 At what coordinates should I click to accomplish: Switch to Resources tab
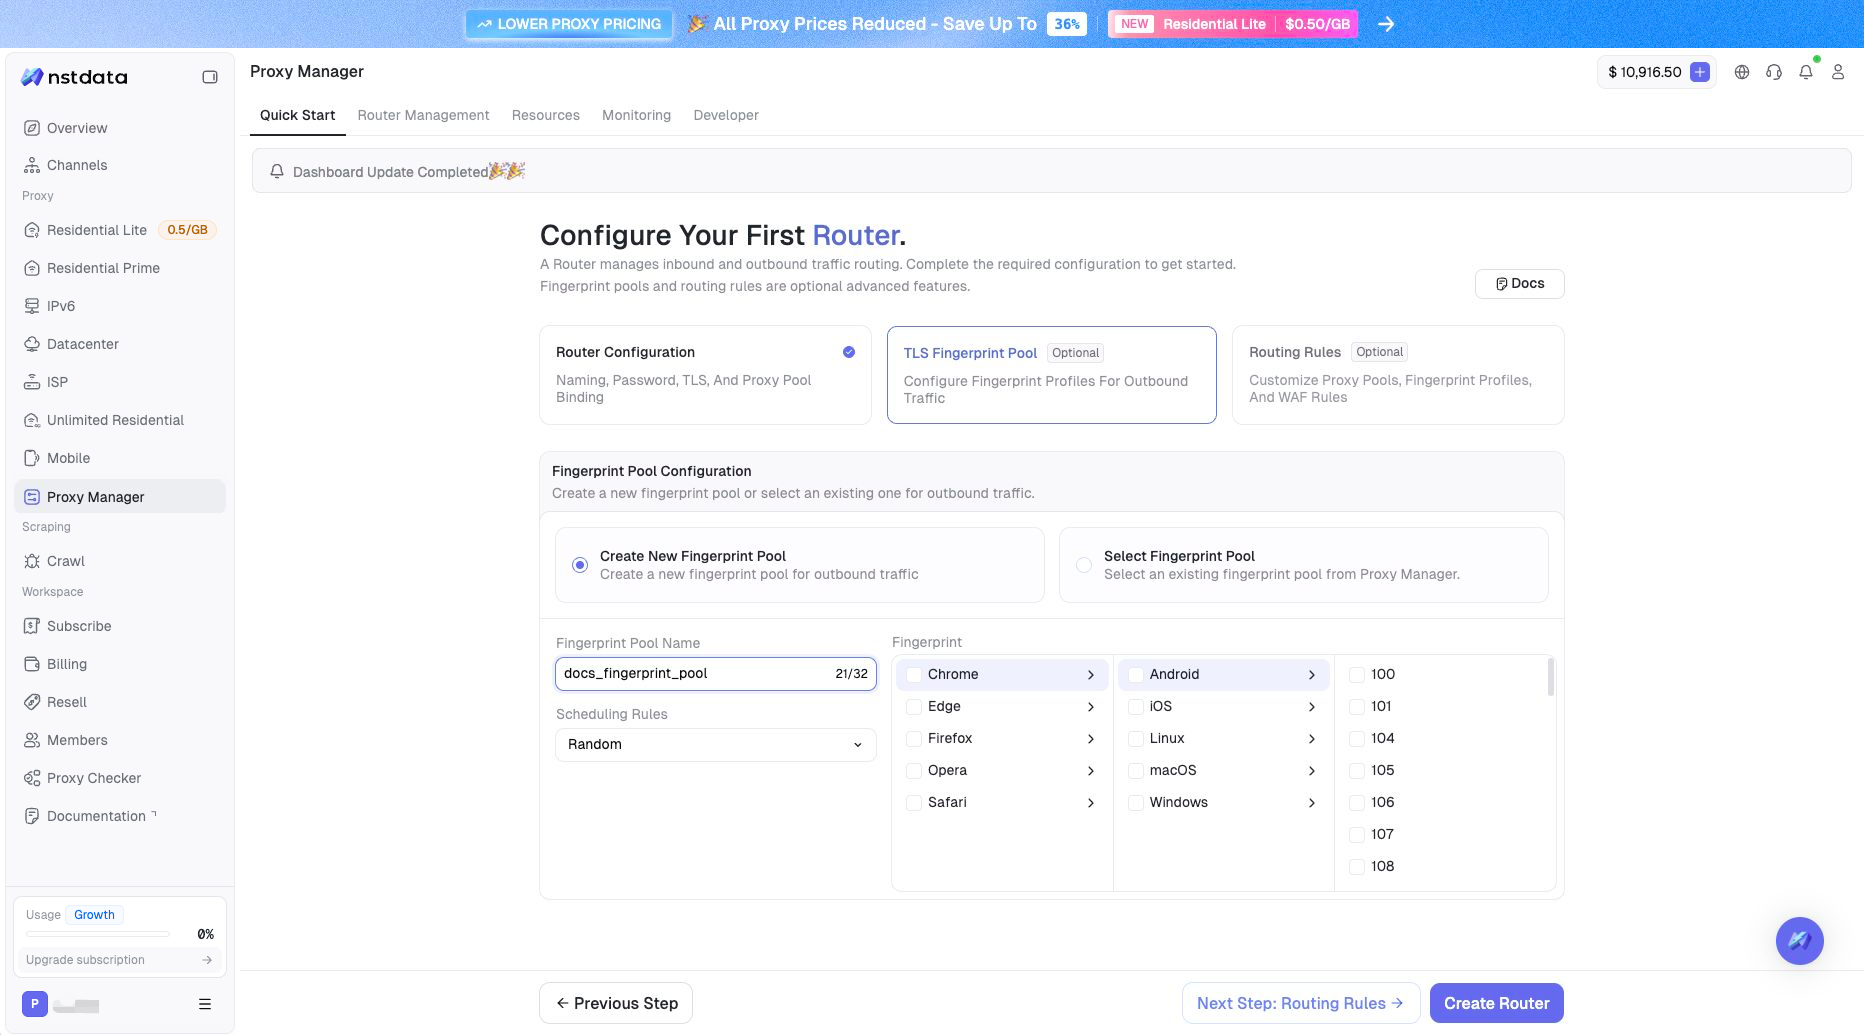546,115
